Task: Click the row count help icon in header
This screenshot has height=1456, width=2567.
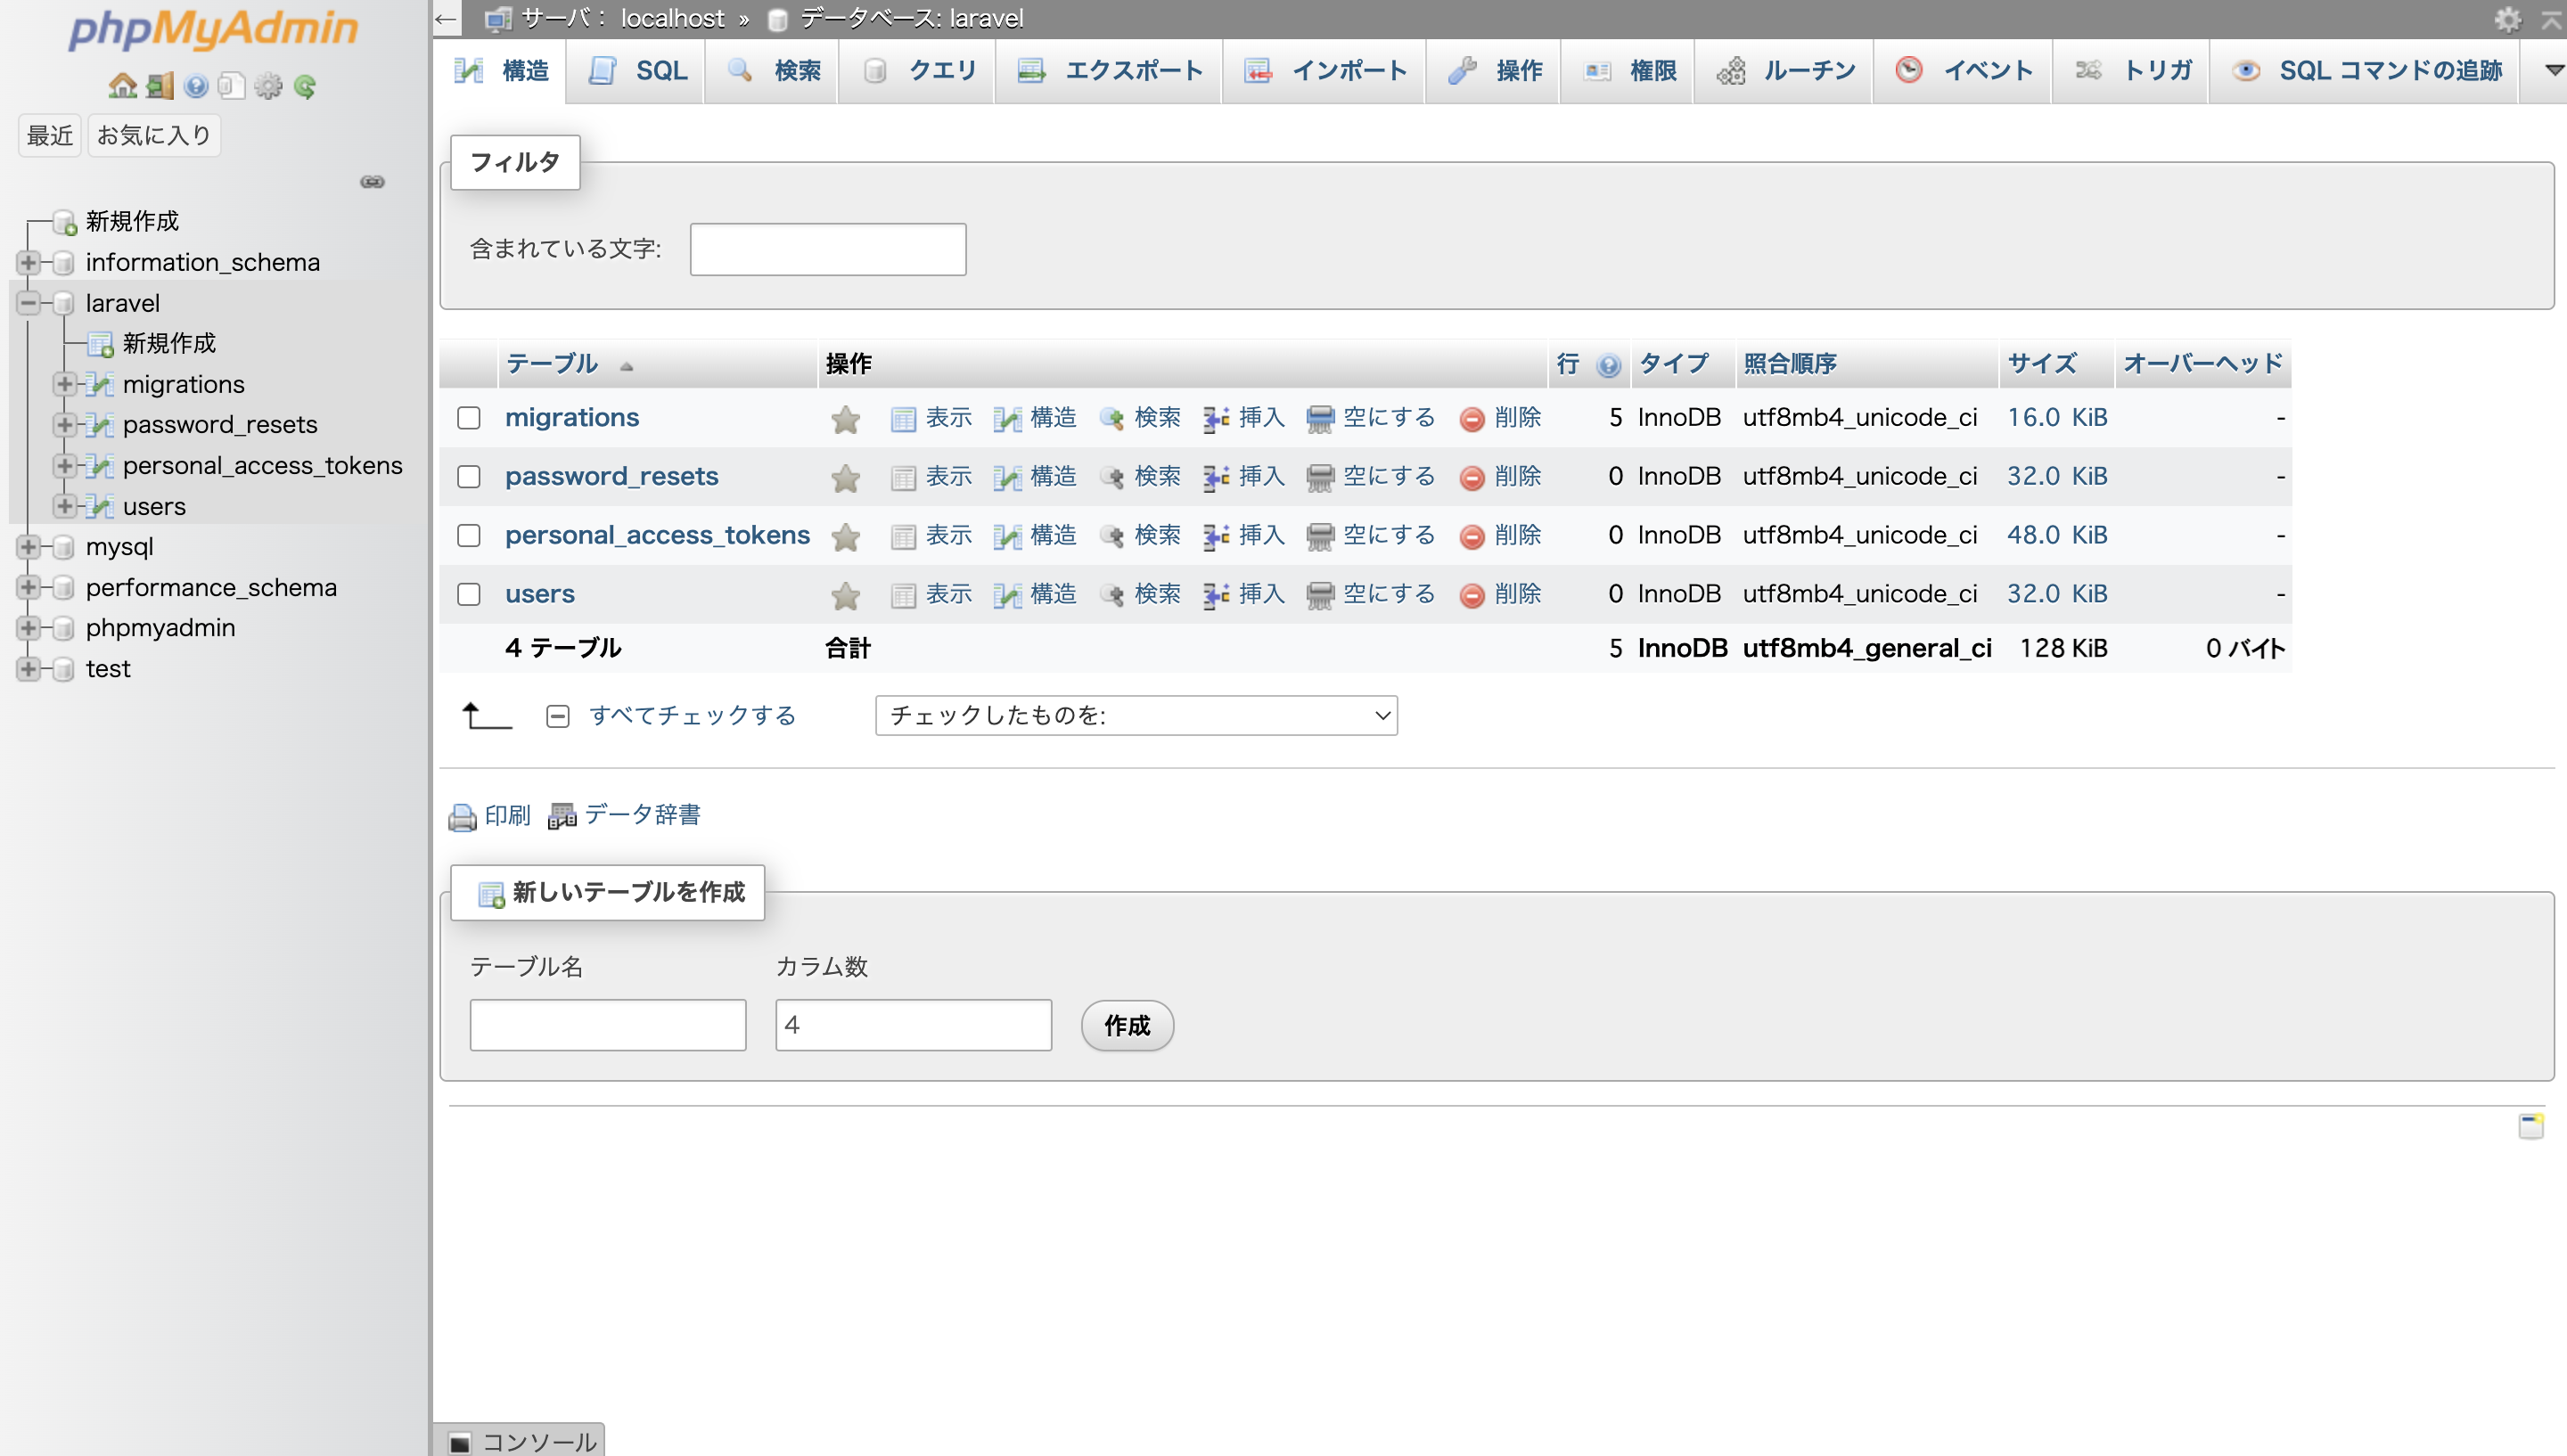Action: (1608, 365)
